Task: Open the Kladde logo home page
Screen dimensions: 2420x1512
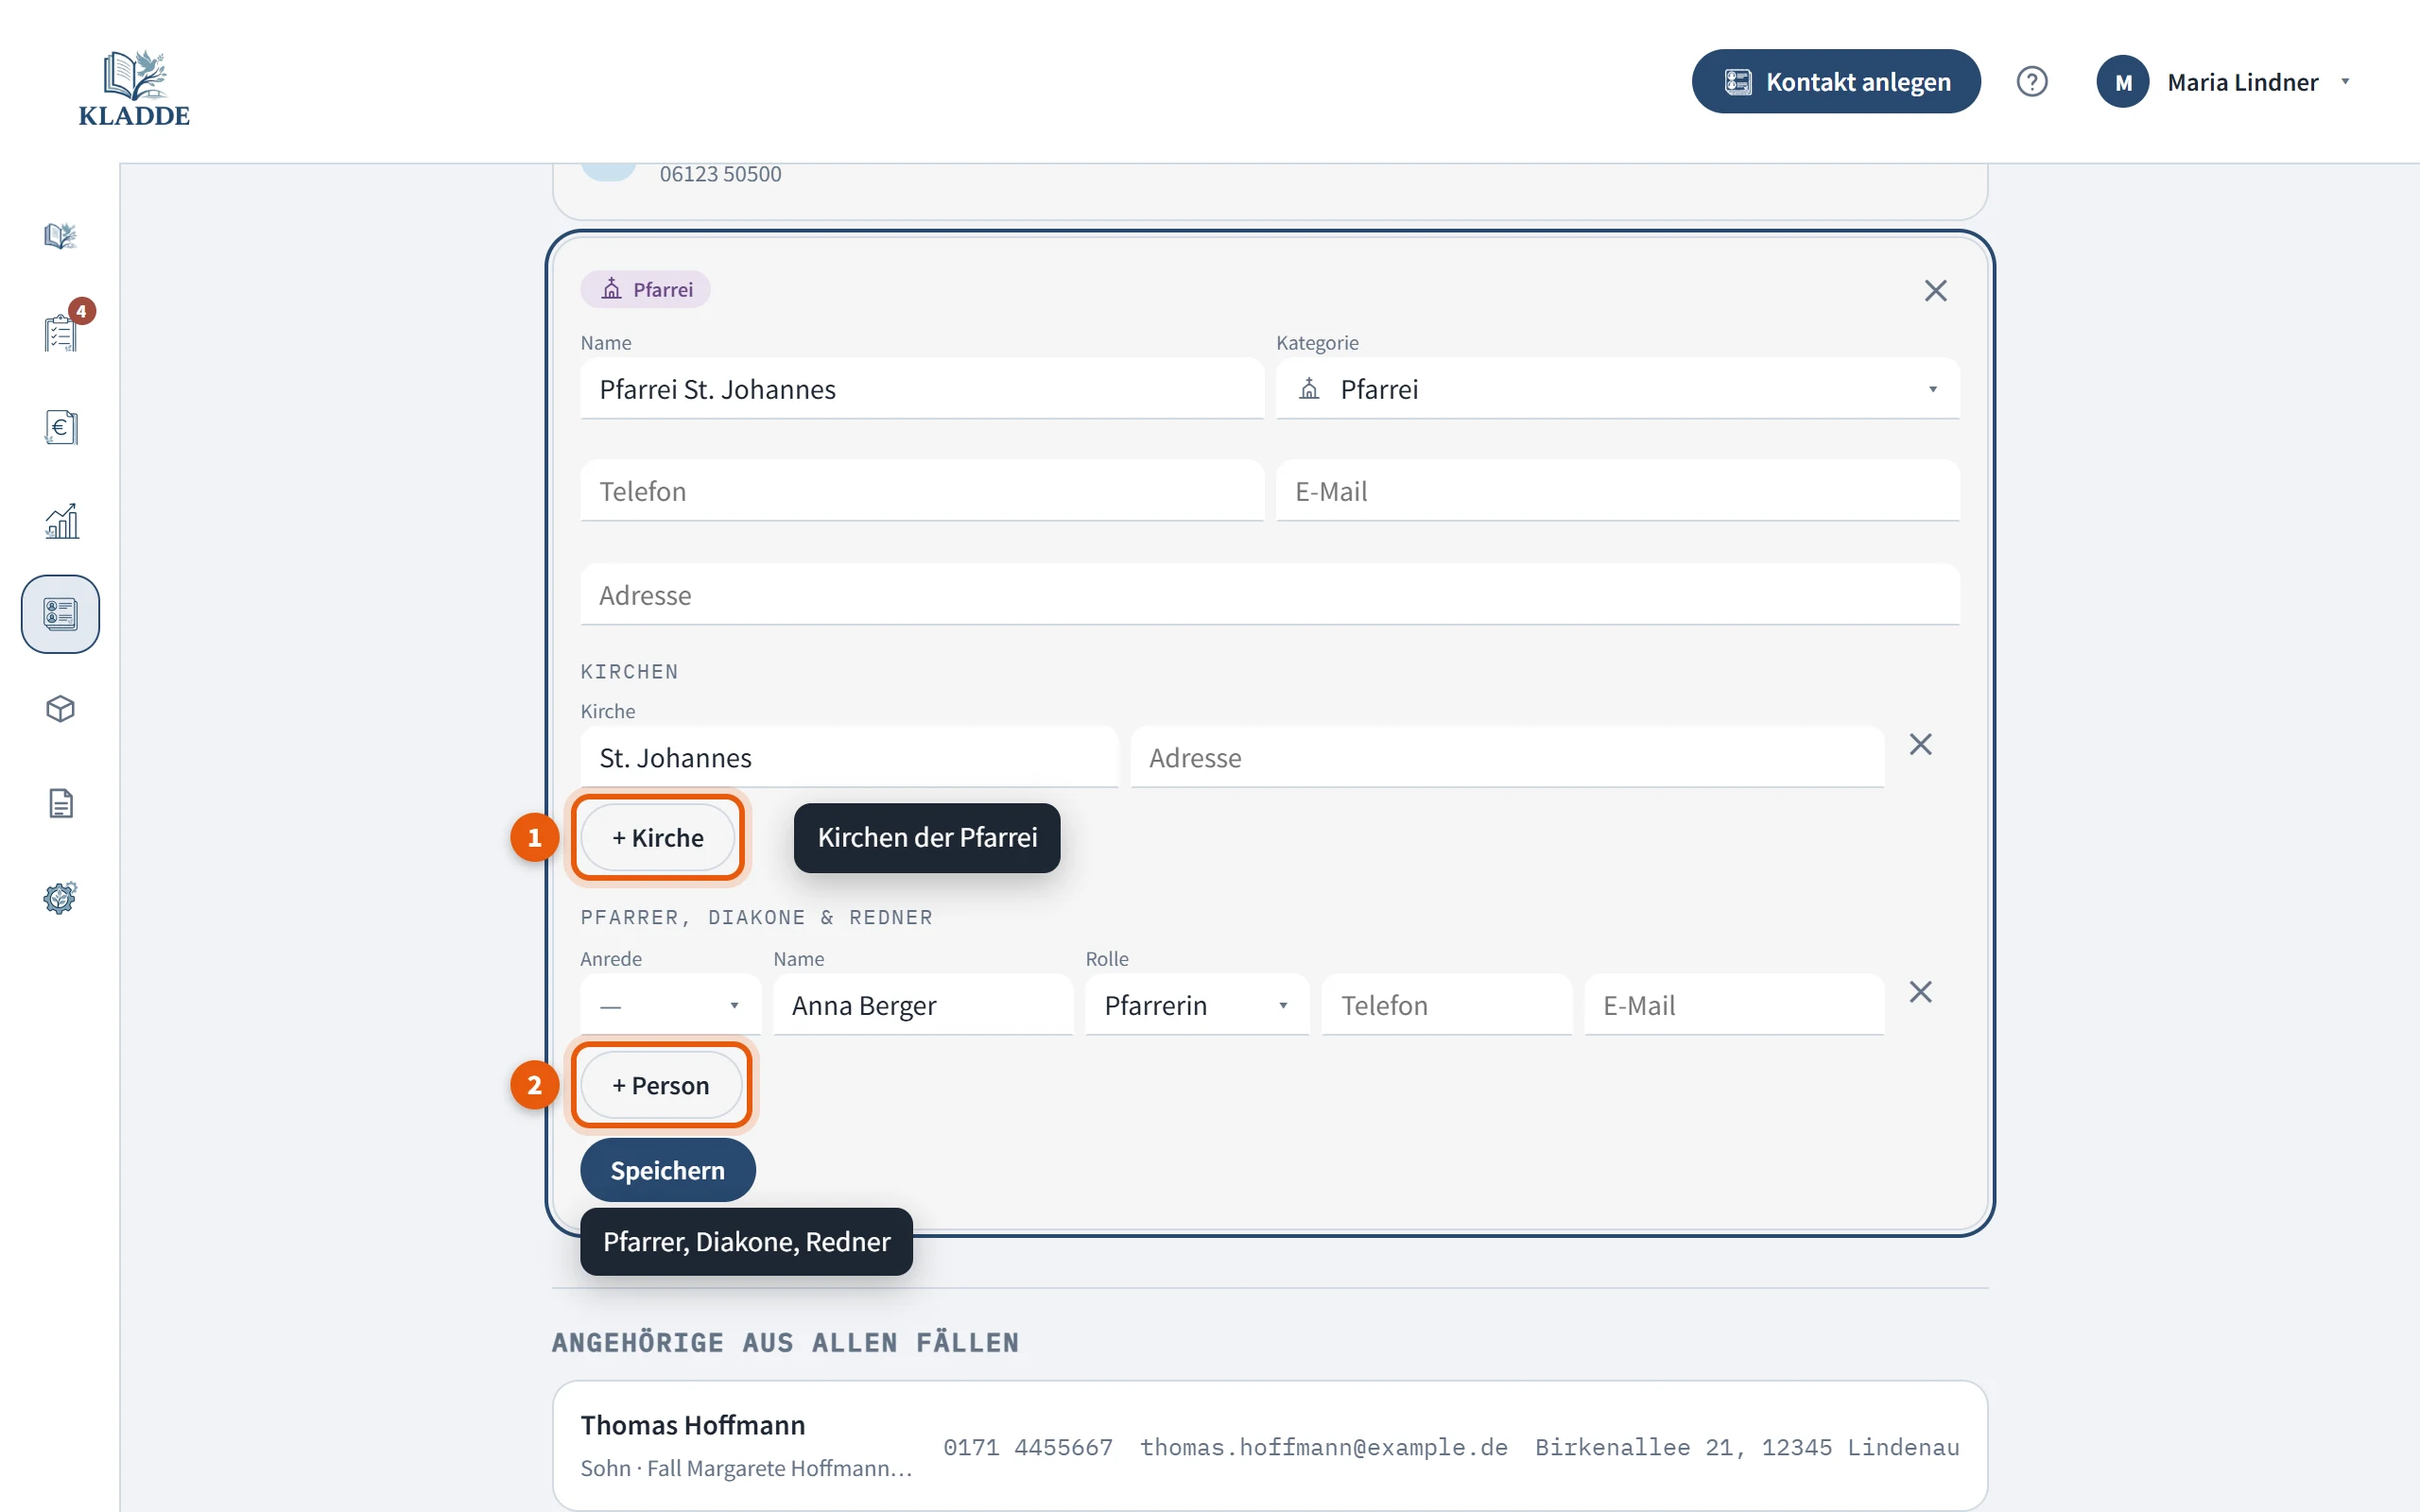Action: click(134, 88)
